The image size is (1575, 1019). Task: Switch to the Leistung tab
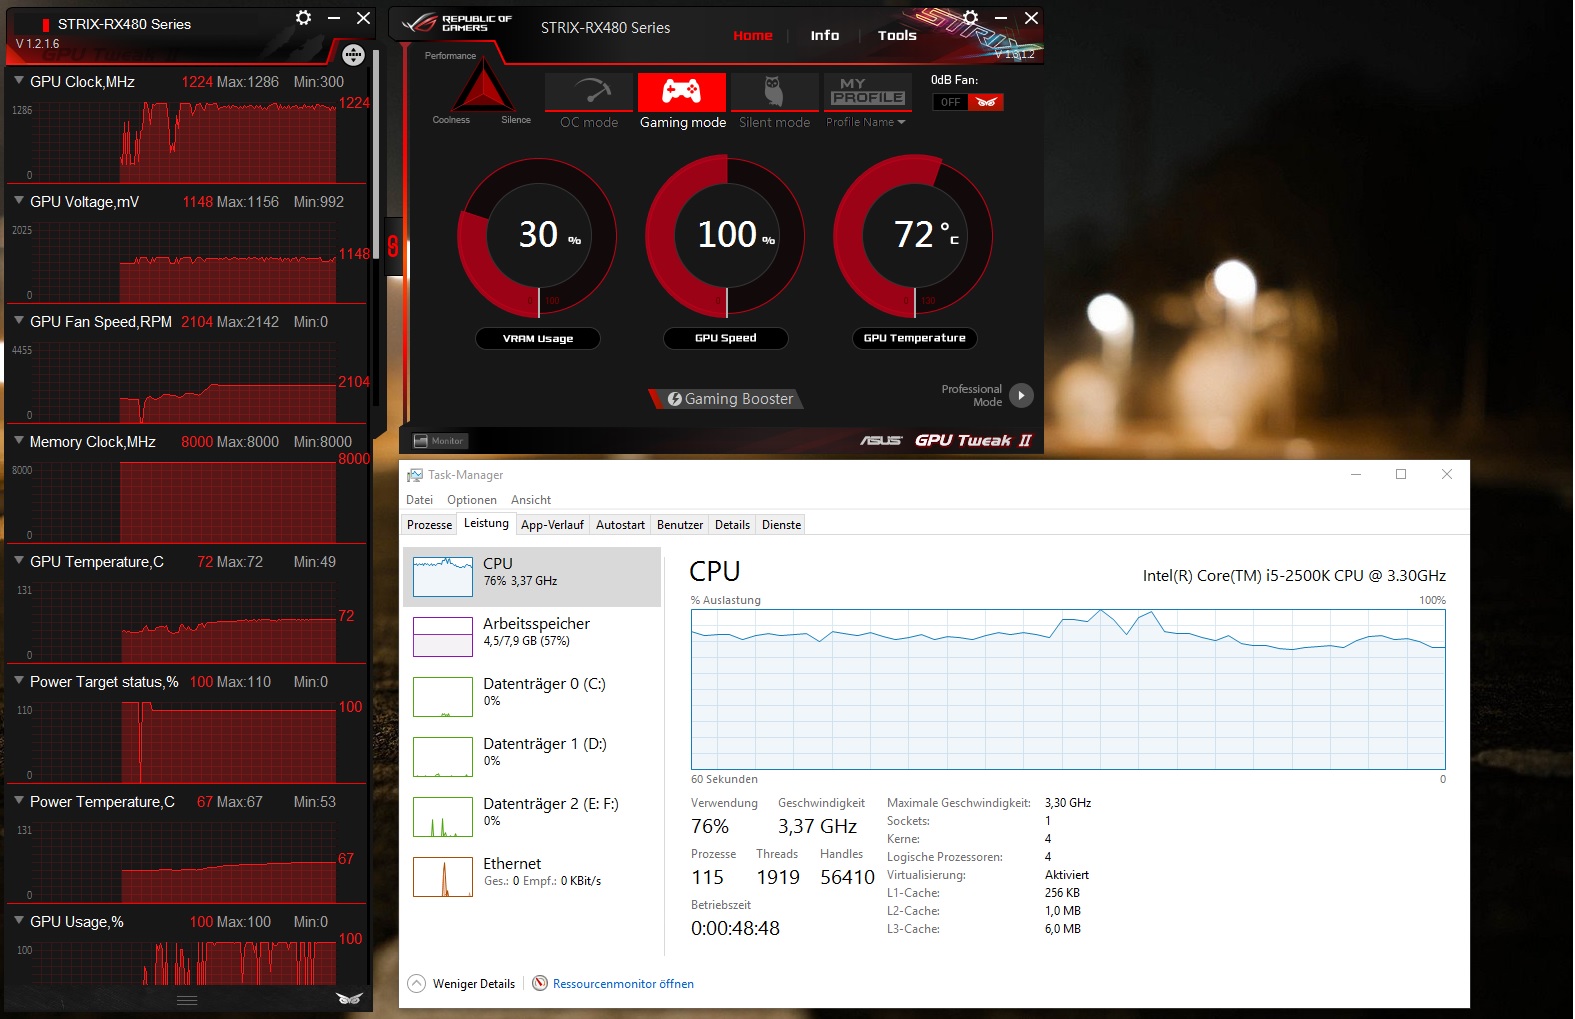click(486, 523)
